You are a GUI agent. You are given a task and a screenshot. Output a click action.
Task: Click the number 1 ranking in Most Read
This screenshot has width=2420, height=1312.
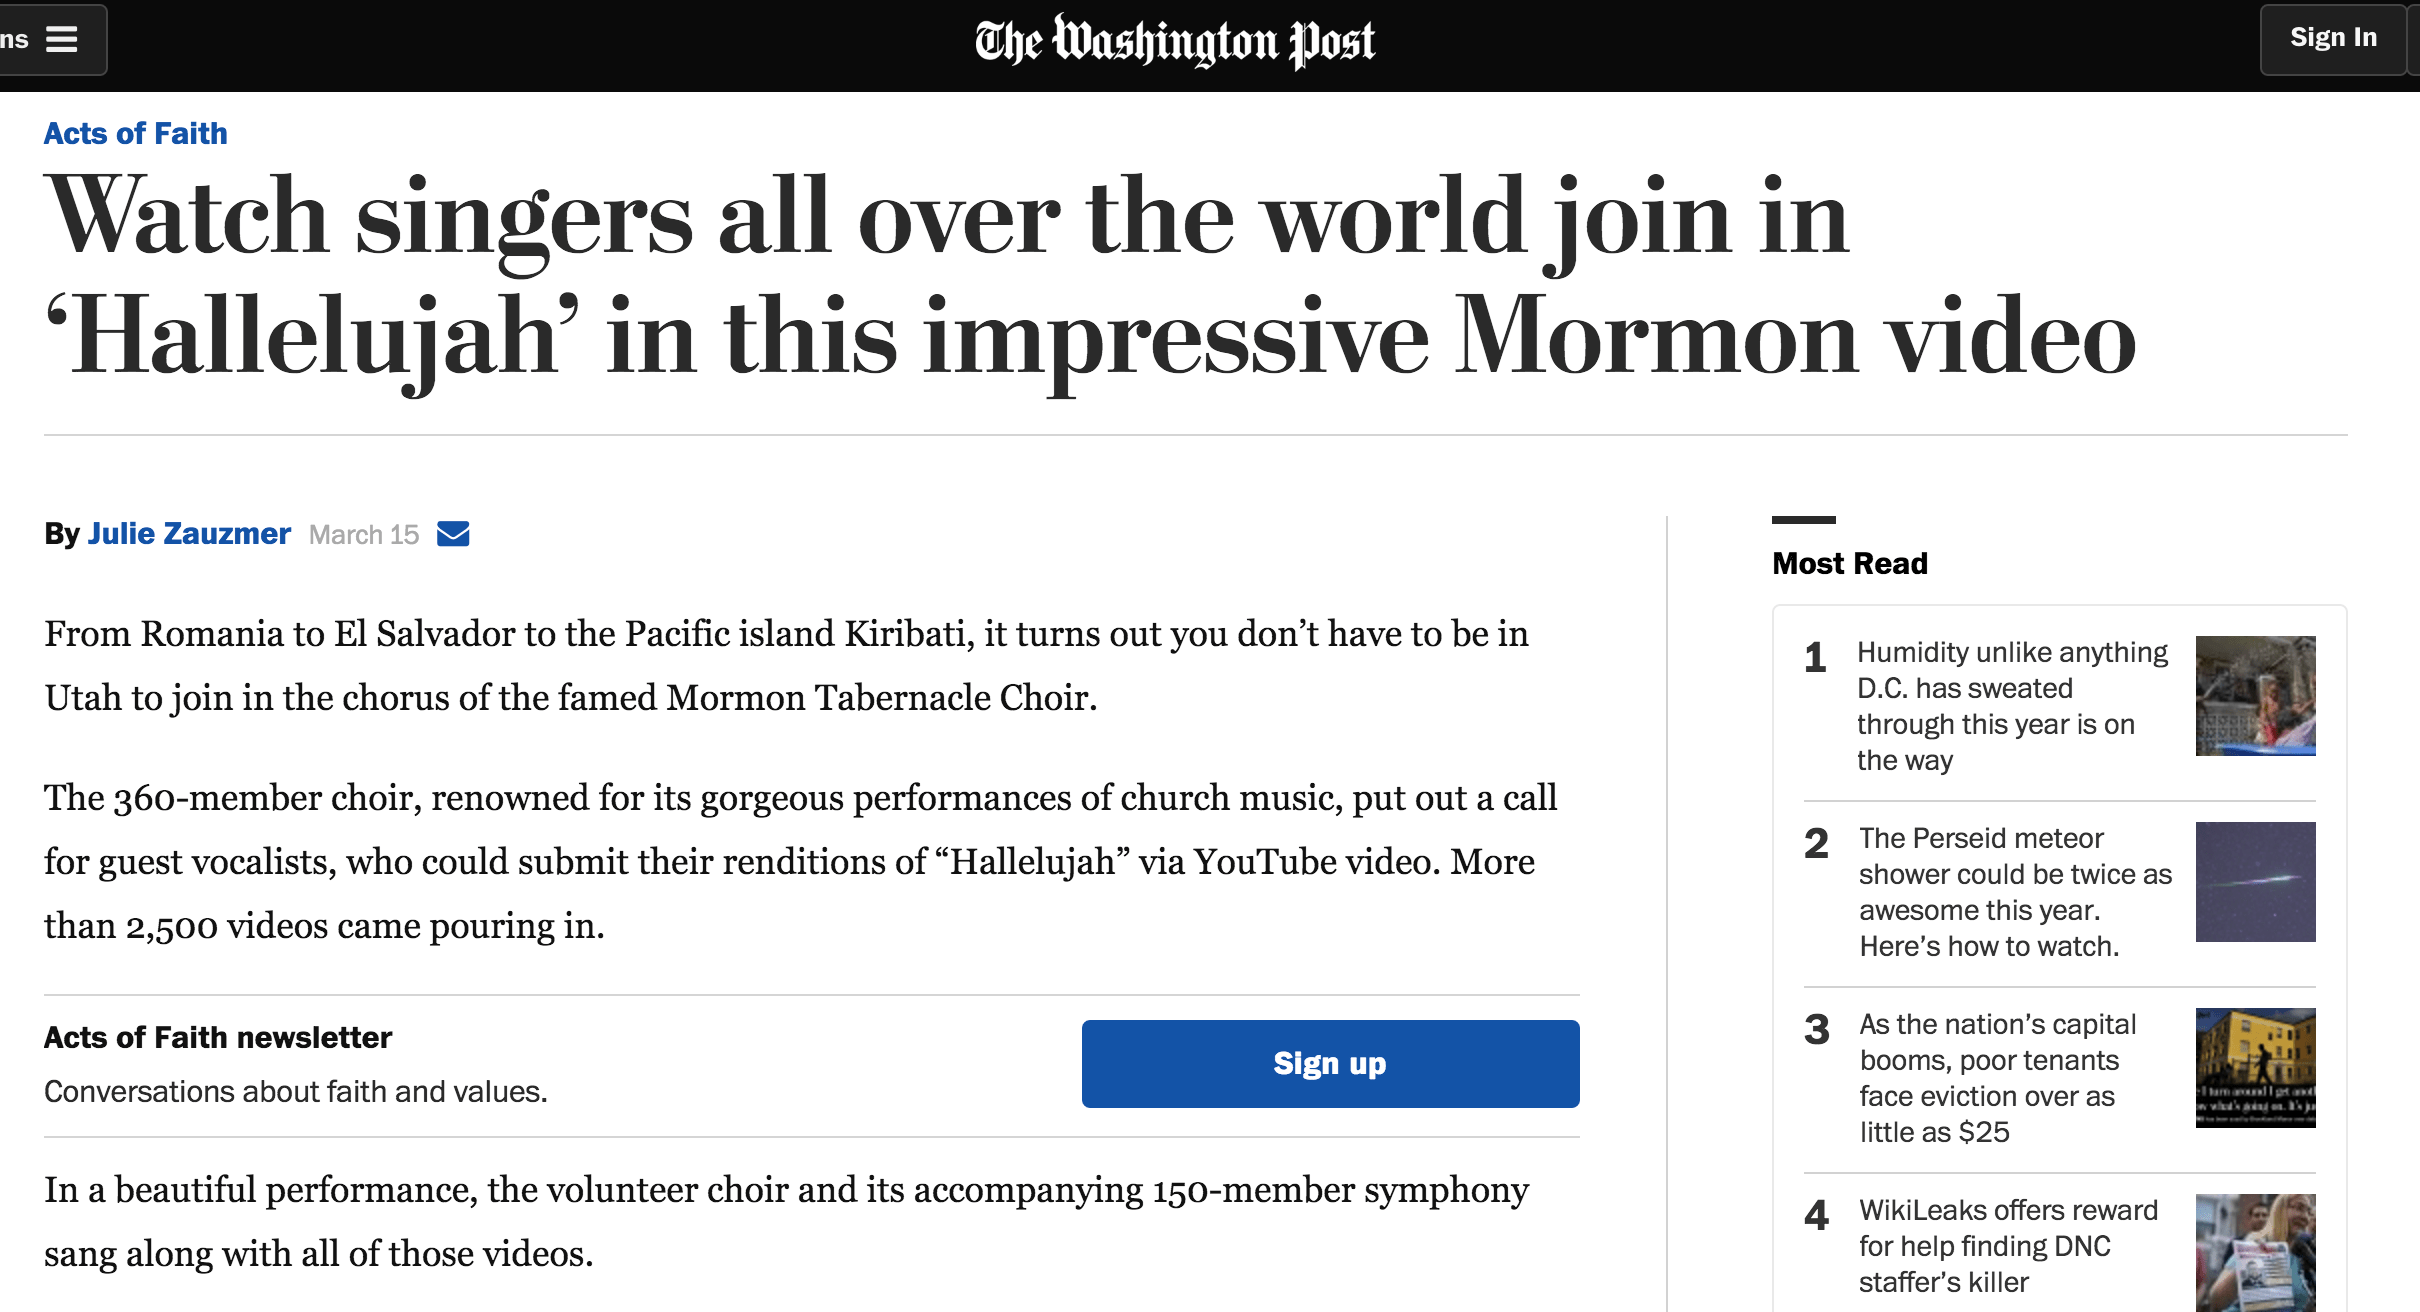[1815, 658]
